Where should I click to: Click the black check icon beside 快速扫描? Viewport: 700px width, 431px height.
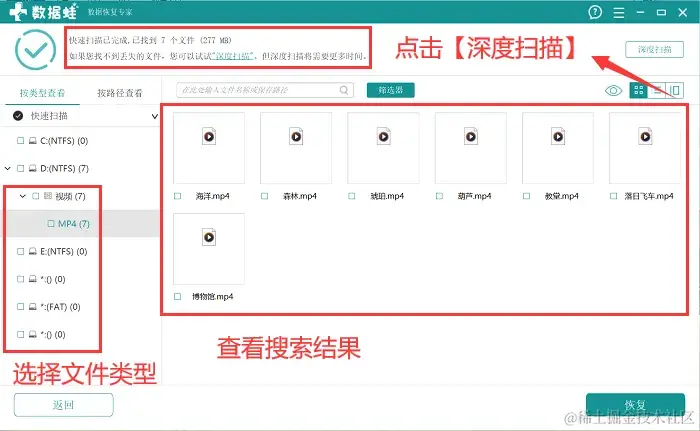point(18,116)
